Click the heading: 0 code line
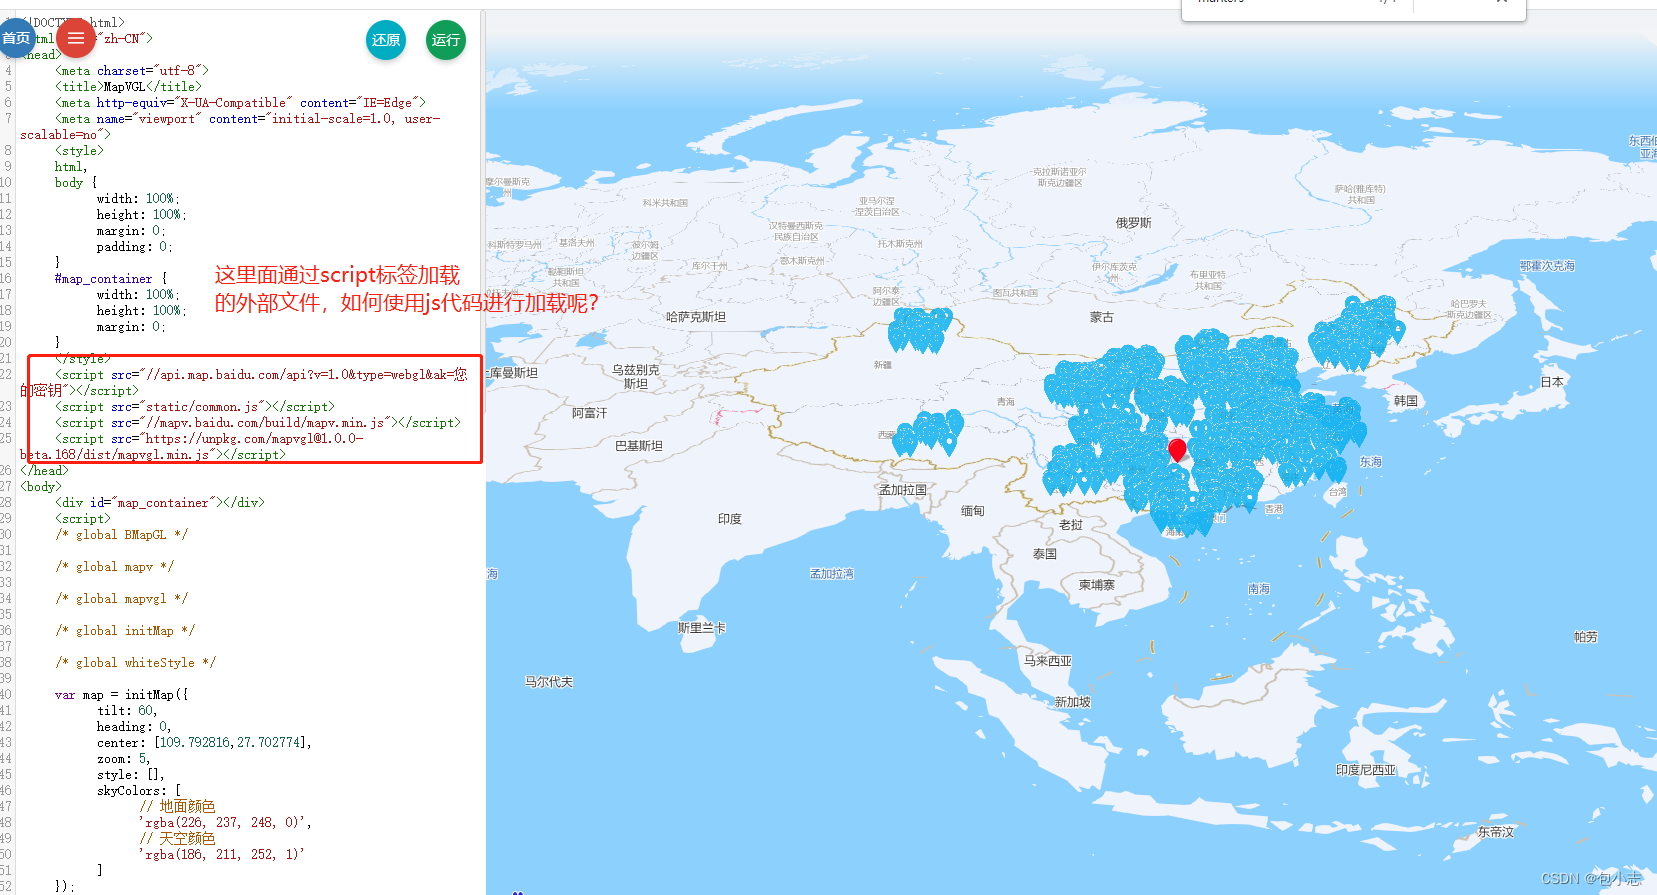 (134, 727)
